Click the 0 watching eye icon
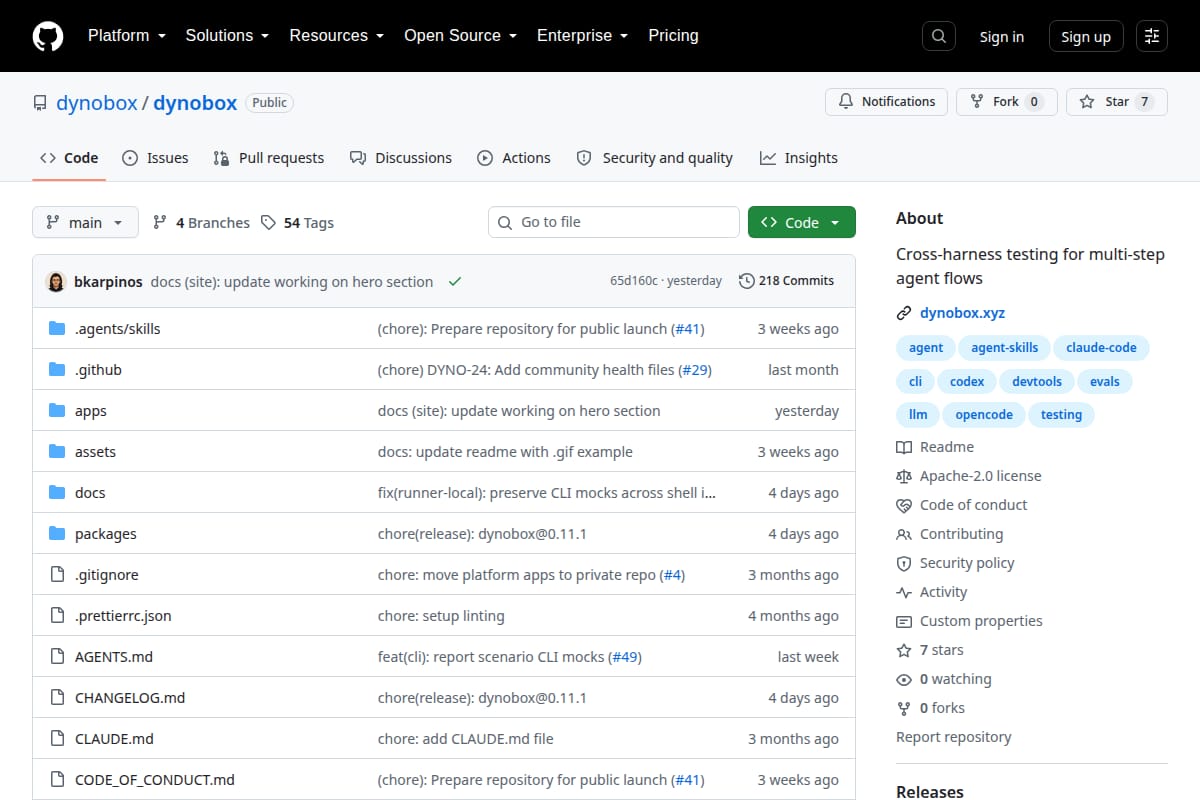This screenshot has height=800, width=1200. coord(904,679)
